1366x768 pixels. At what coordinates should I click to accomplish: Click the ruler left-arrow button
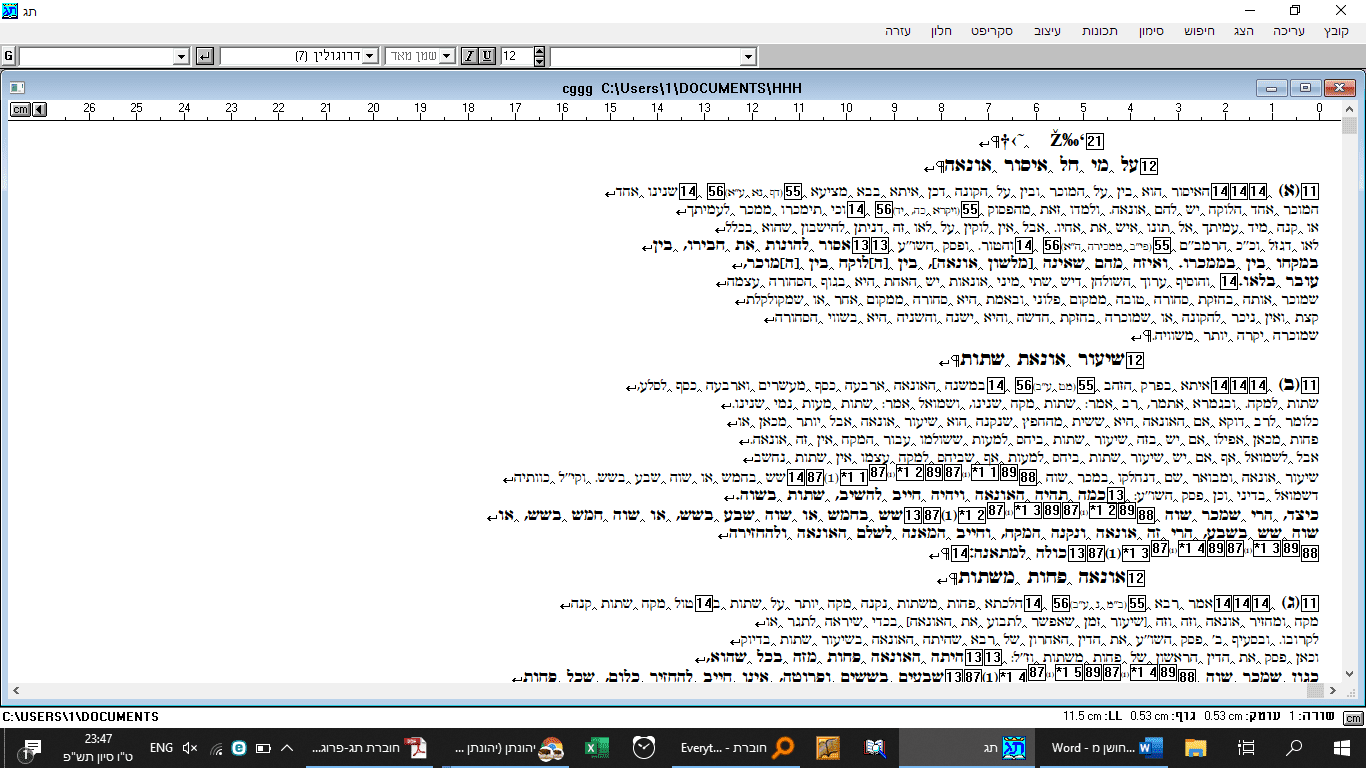pyautogui.click(x=40, y=109)
